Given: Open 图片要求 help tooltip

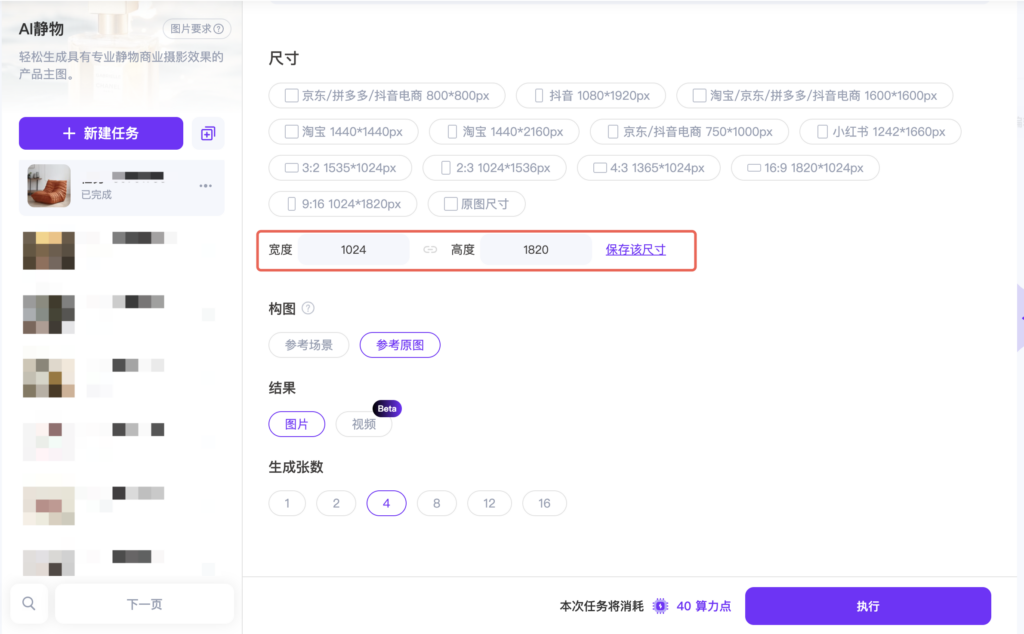Looking at the screenshot, I should 197,29.
